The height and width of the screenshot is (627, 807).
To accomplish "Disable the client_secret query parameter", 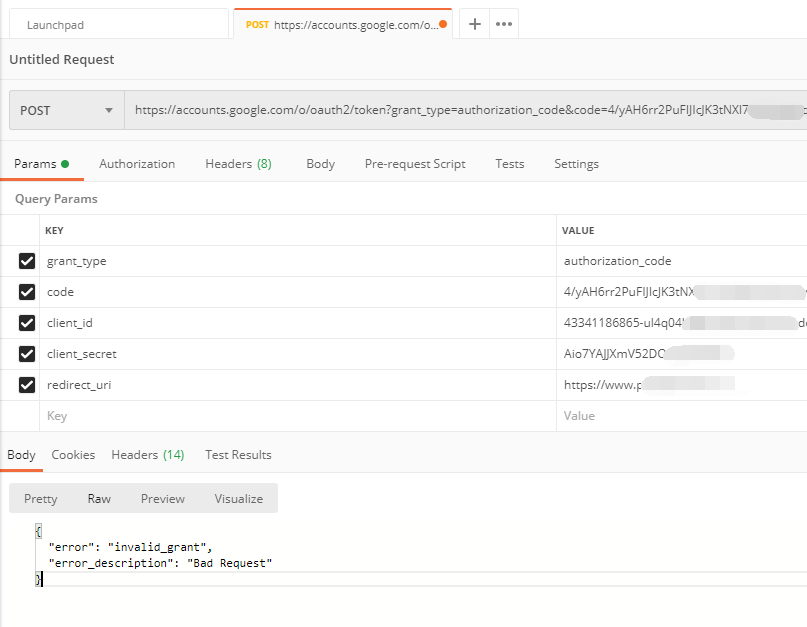I will point(25,353).
